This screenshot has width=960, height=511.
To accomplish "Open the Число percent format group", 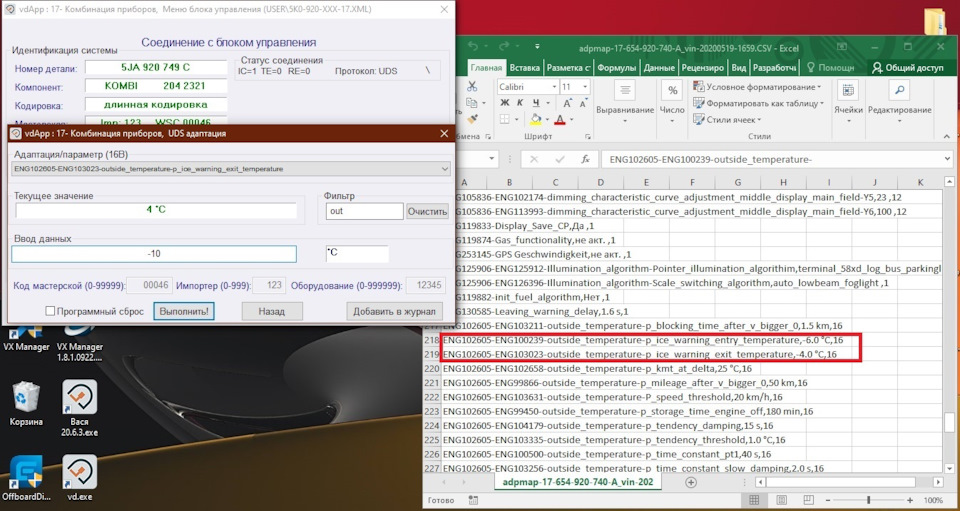I will [672, 91].
